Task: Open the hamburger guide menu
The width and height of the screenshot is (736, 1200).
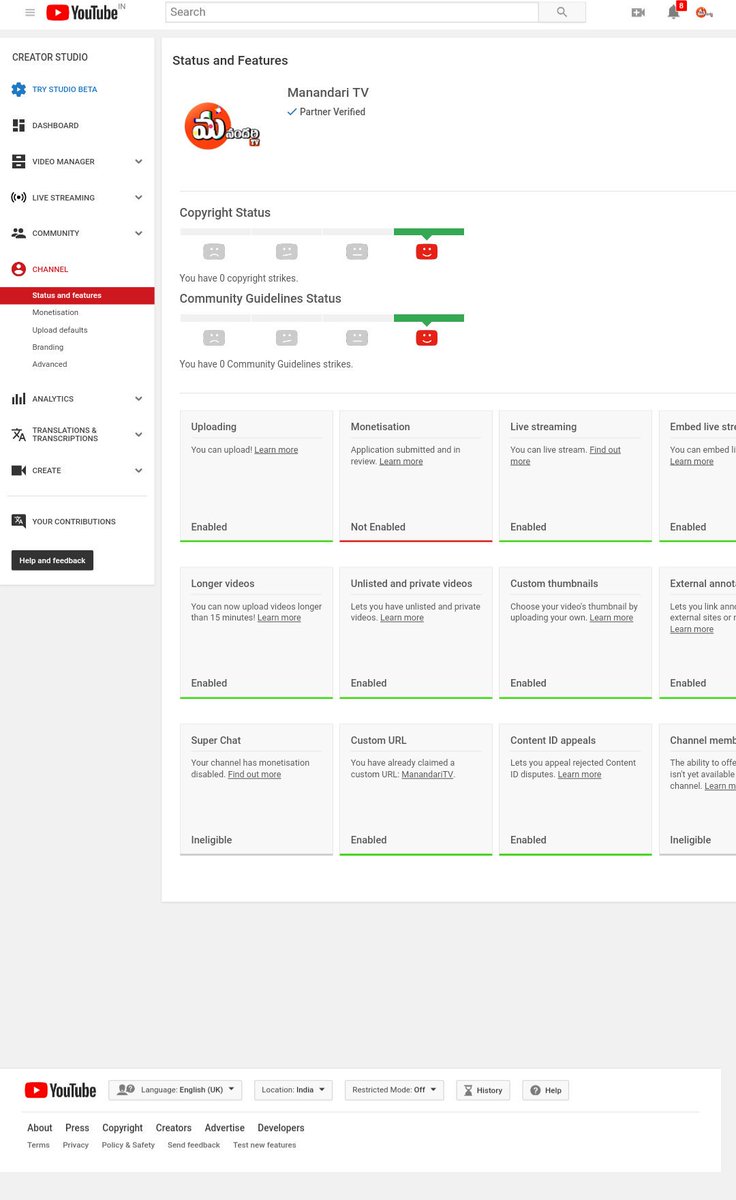Action: coord(30,12)
